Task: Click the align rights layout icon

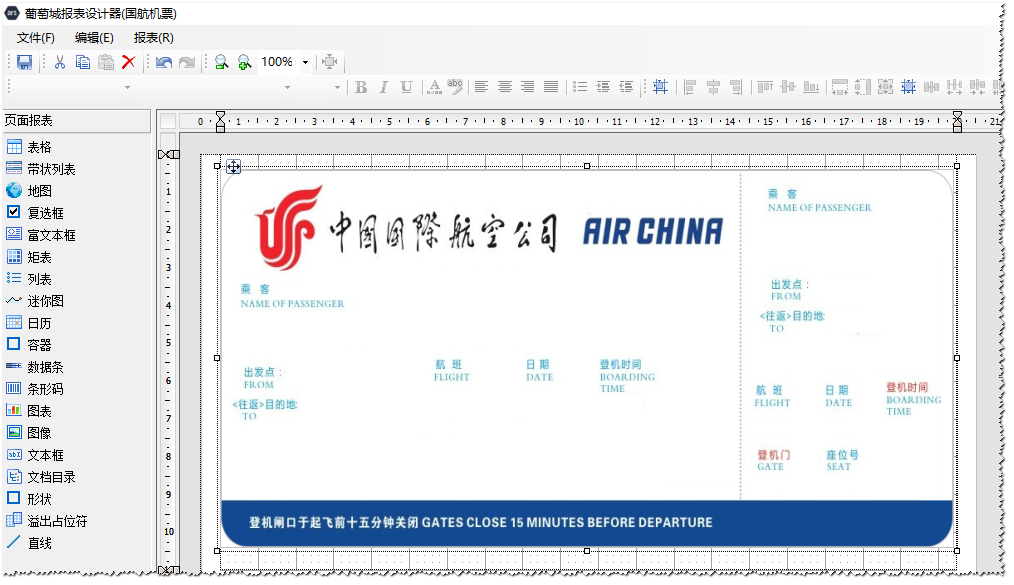Action: [736, 87]
